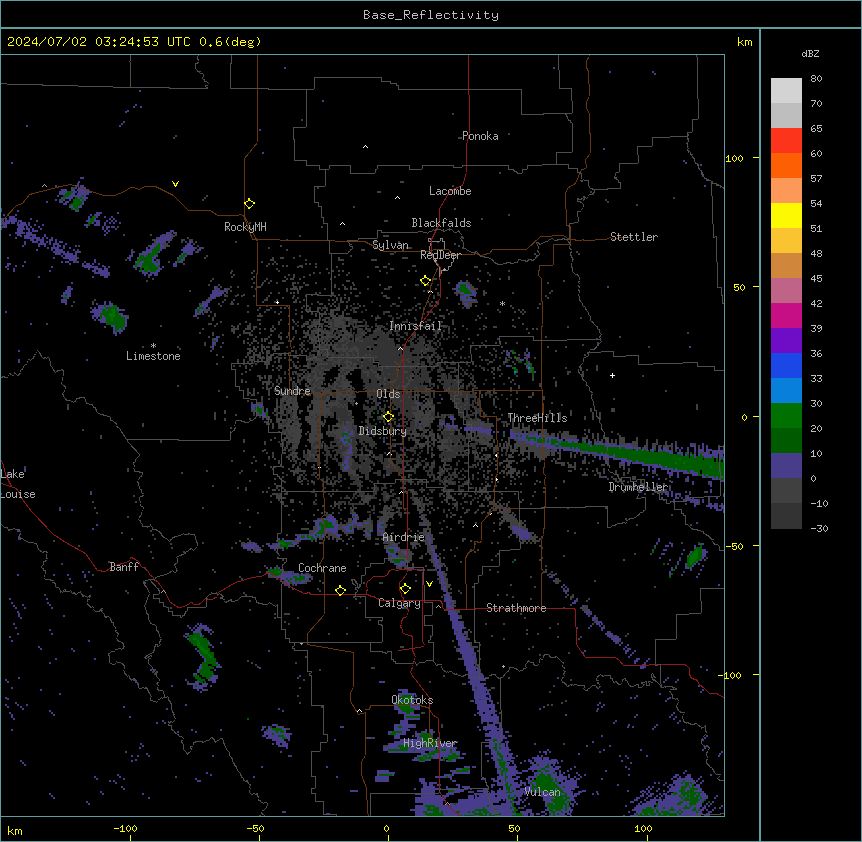This screenshot has height=842, width=862.
Task: Click the Olds label
Action: coord(388,394)
